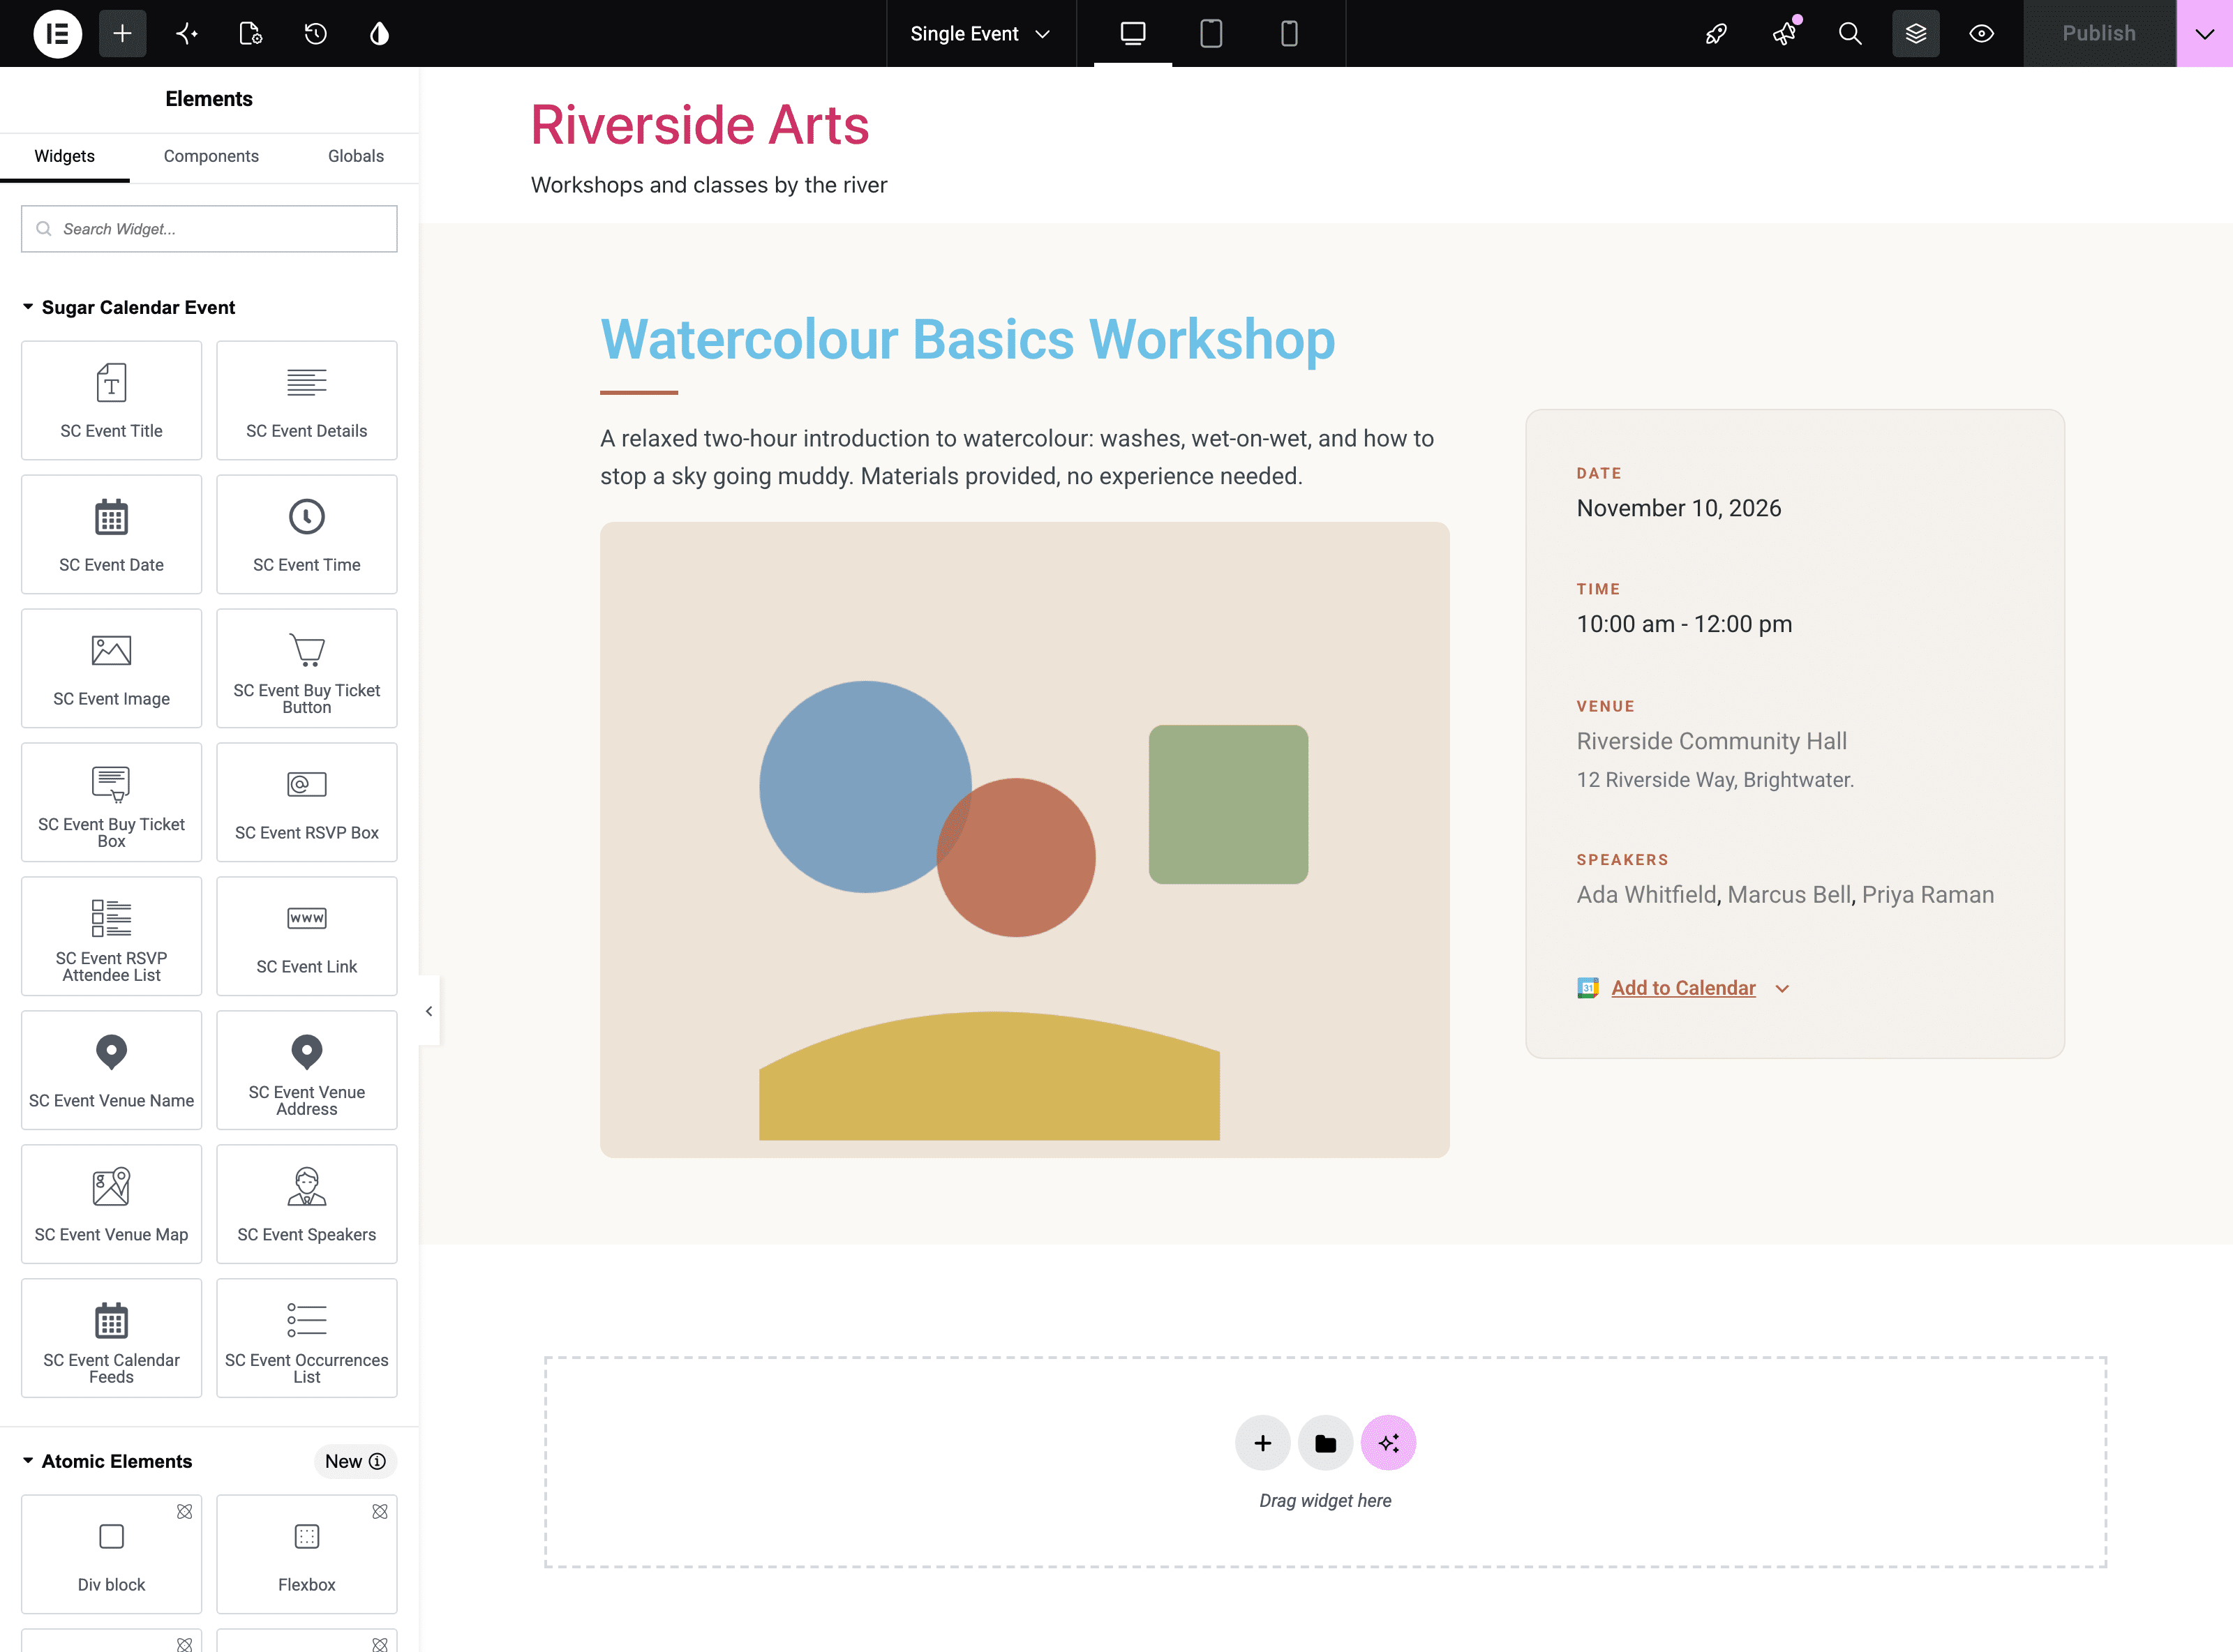Click the 10:00 am - 12:00 pm time
2233x1652 pixels.
tap(1684, 624)
